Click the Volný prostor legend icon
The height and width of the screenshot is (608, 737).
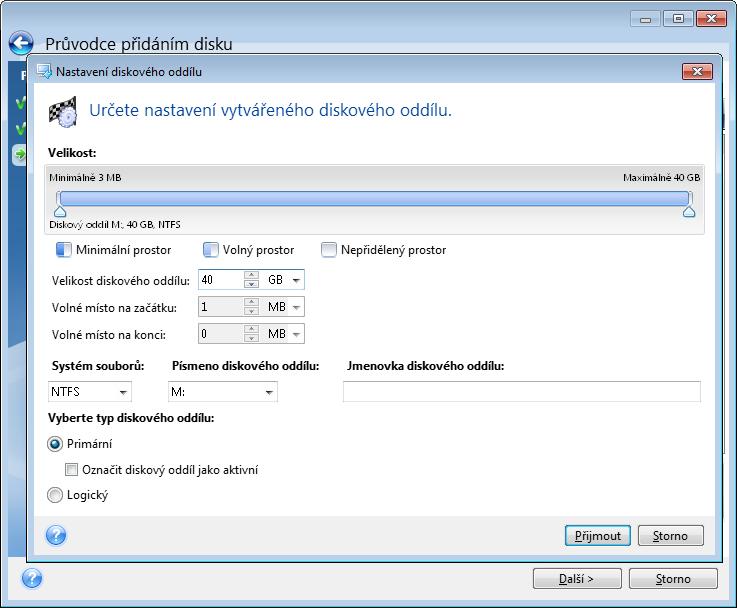[211, 249]
